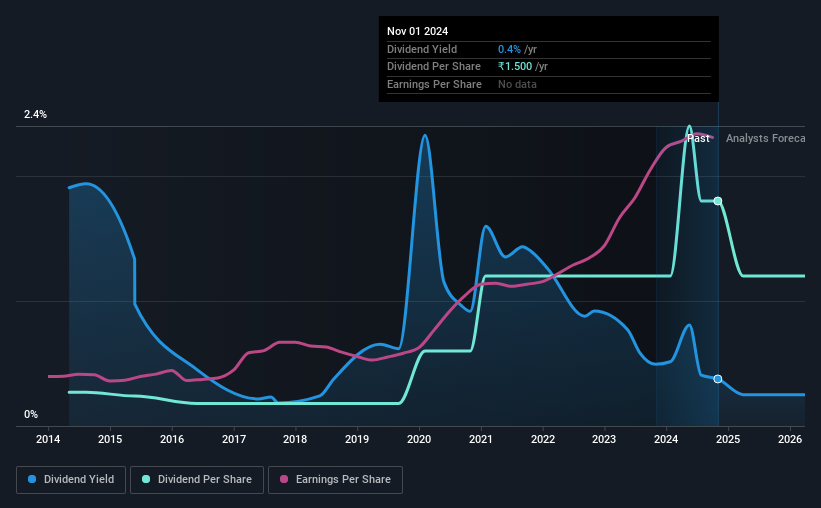
Task: Click the 0.4% dividend yield tooltip value
Action: coord(509,49)
